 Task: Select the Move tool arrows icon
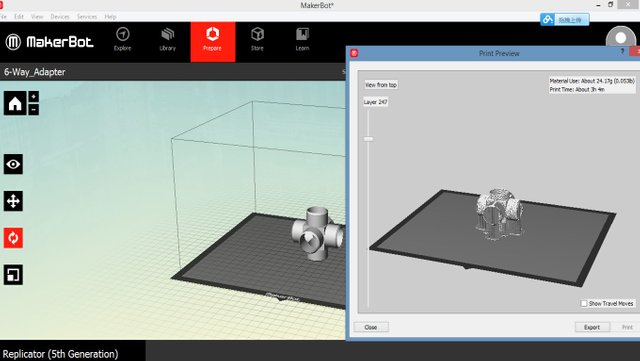tap(13, 201)
